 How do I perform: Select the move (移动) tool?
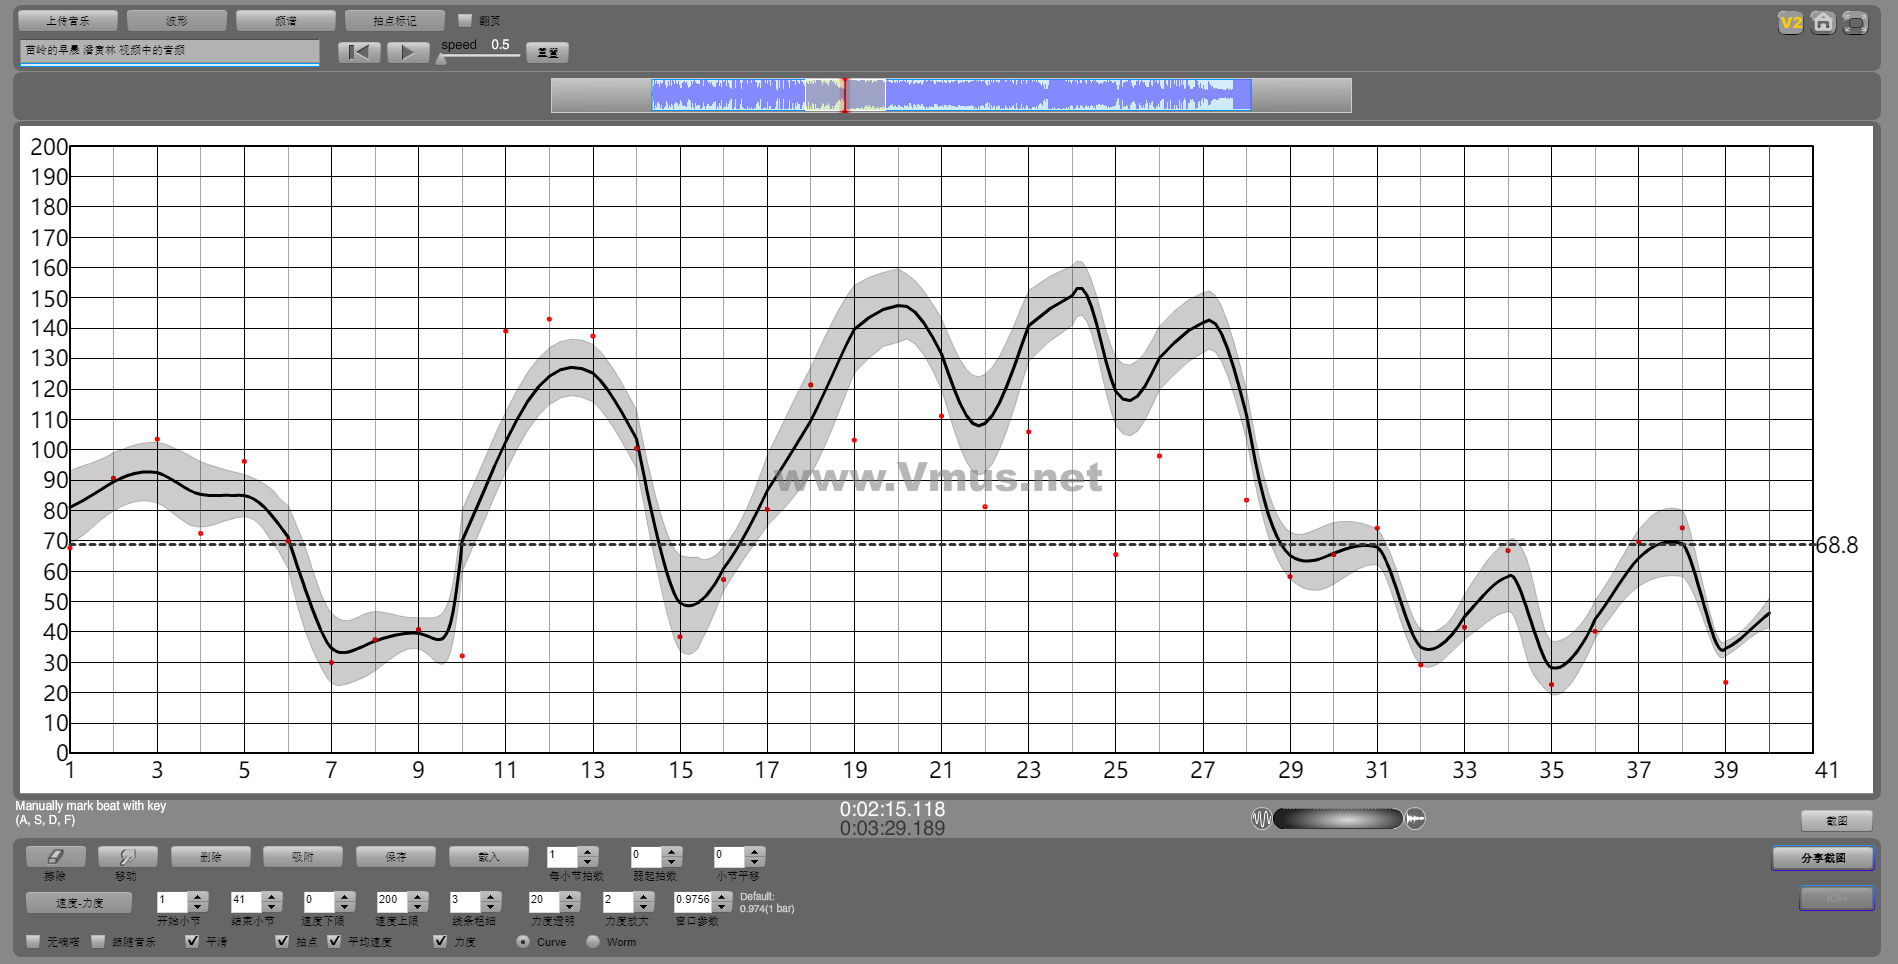pyautogui.click(x=127, y=857)
